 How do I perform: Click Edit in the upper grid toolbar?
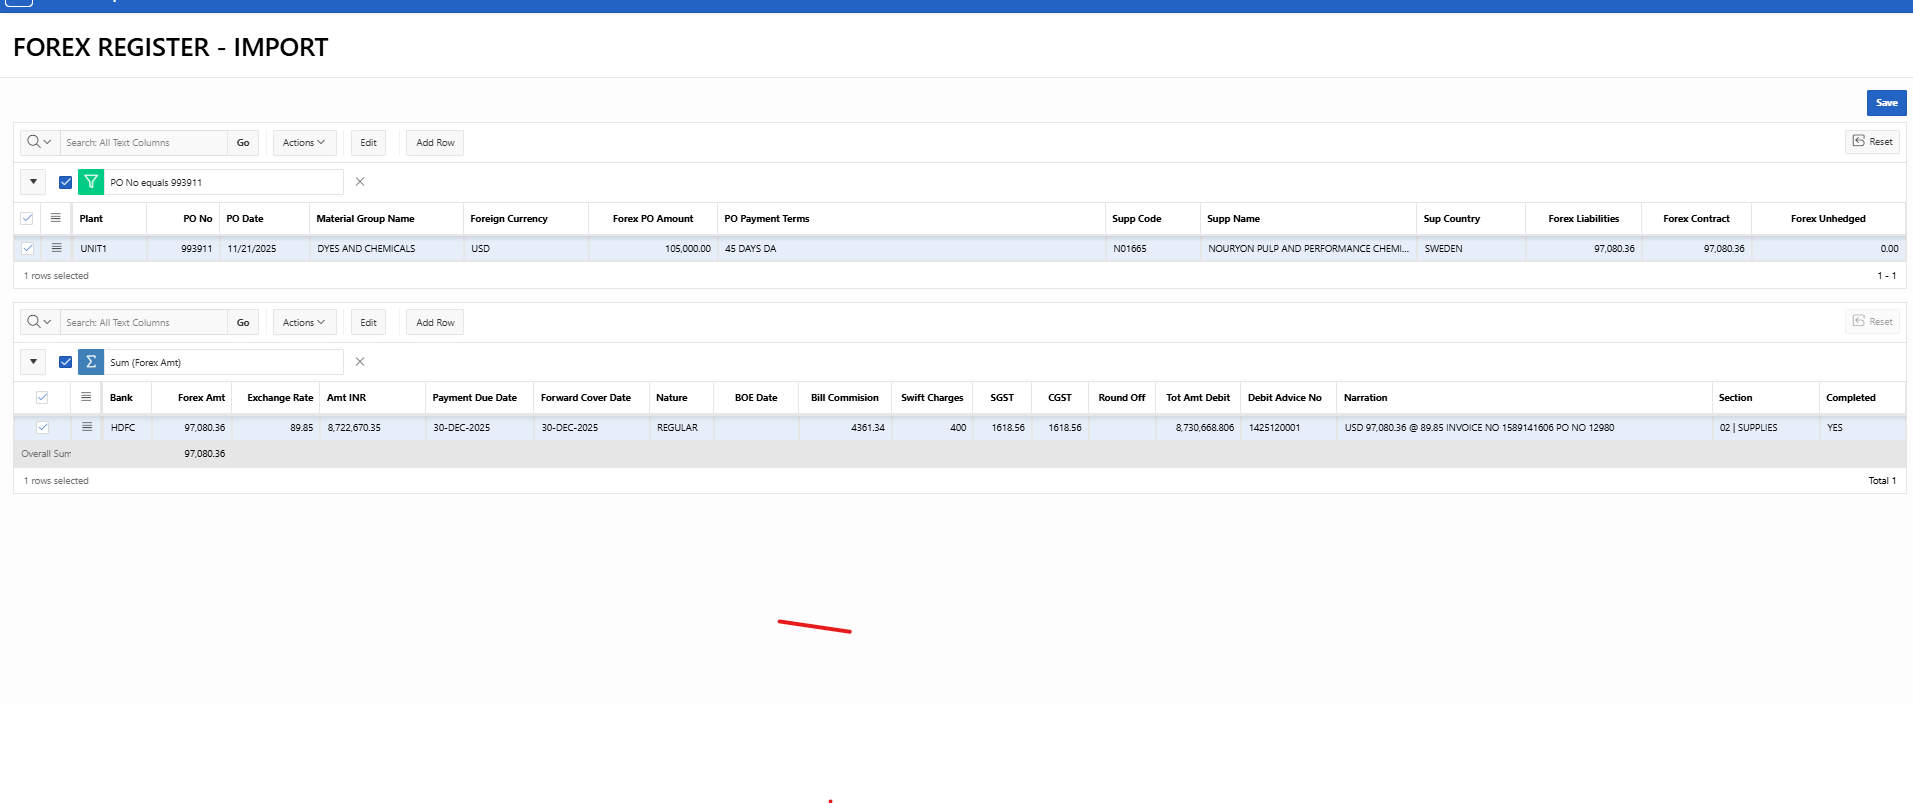tap(368, 143)
